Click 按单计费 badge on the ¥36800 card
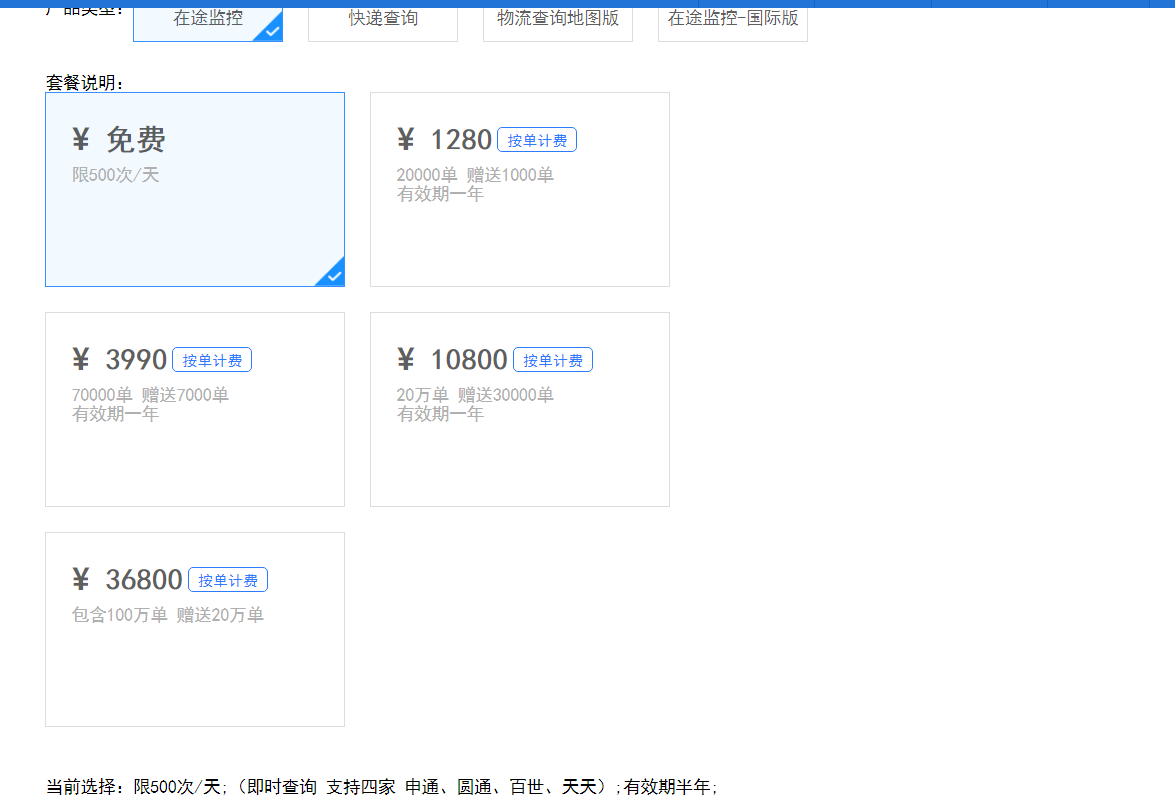The width and height of the screenshot is (1175, 805). [228, 579]
